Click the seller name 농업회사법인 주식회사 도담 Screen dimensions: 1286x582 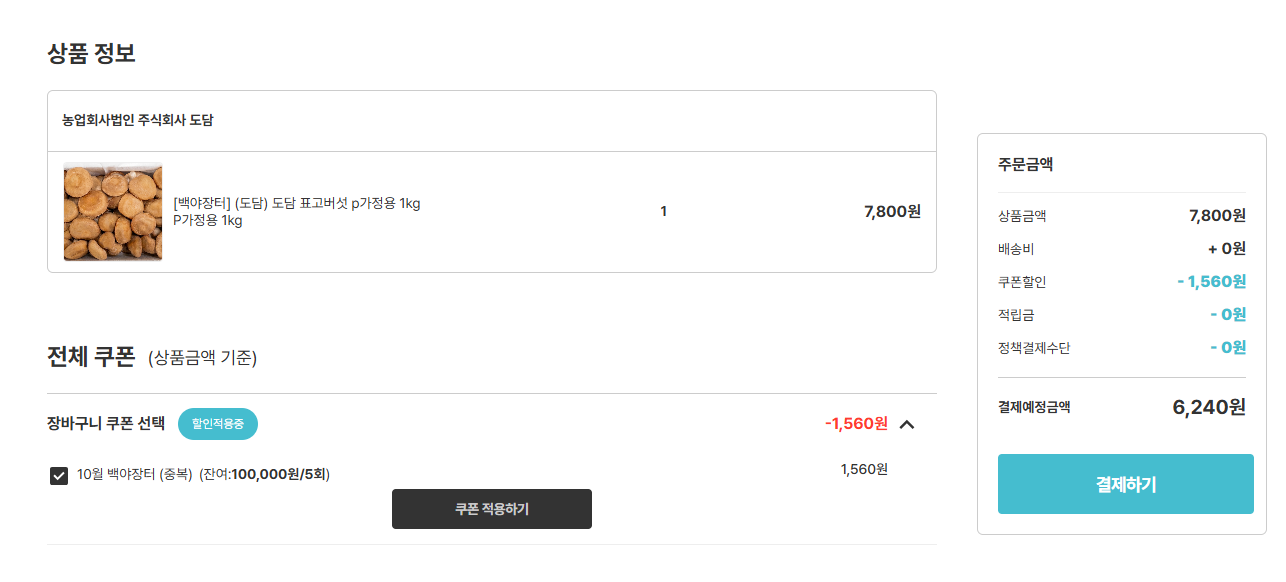[138, 120]
